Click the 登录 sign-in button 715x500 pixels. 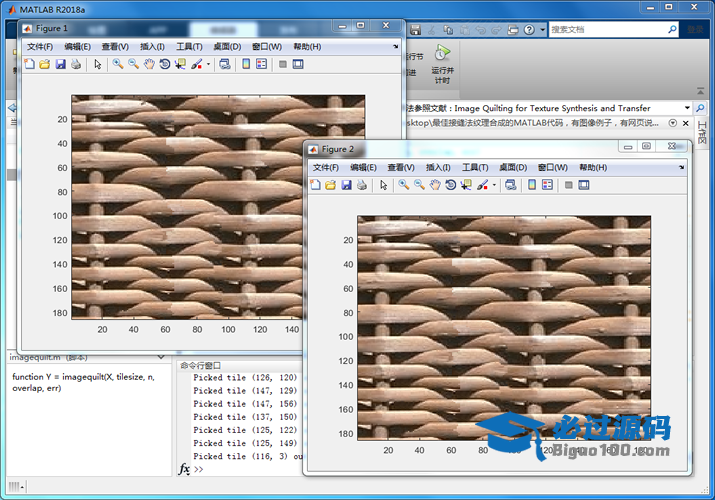693,30
